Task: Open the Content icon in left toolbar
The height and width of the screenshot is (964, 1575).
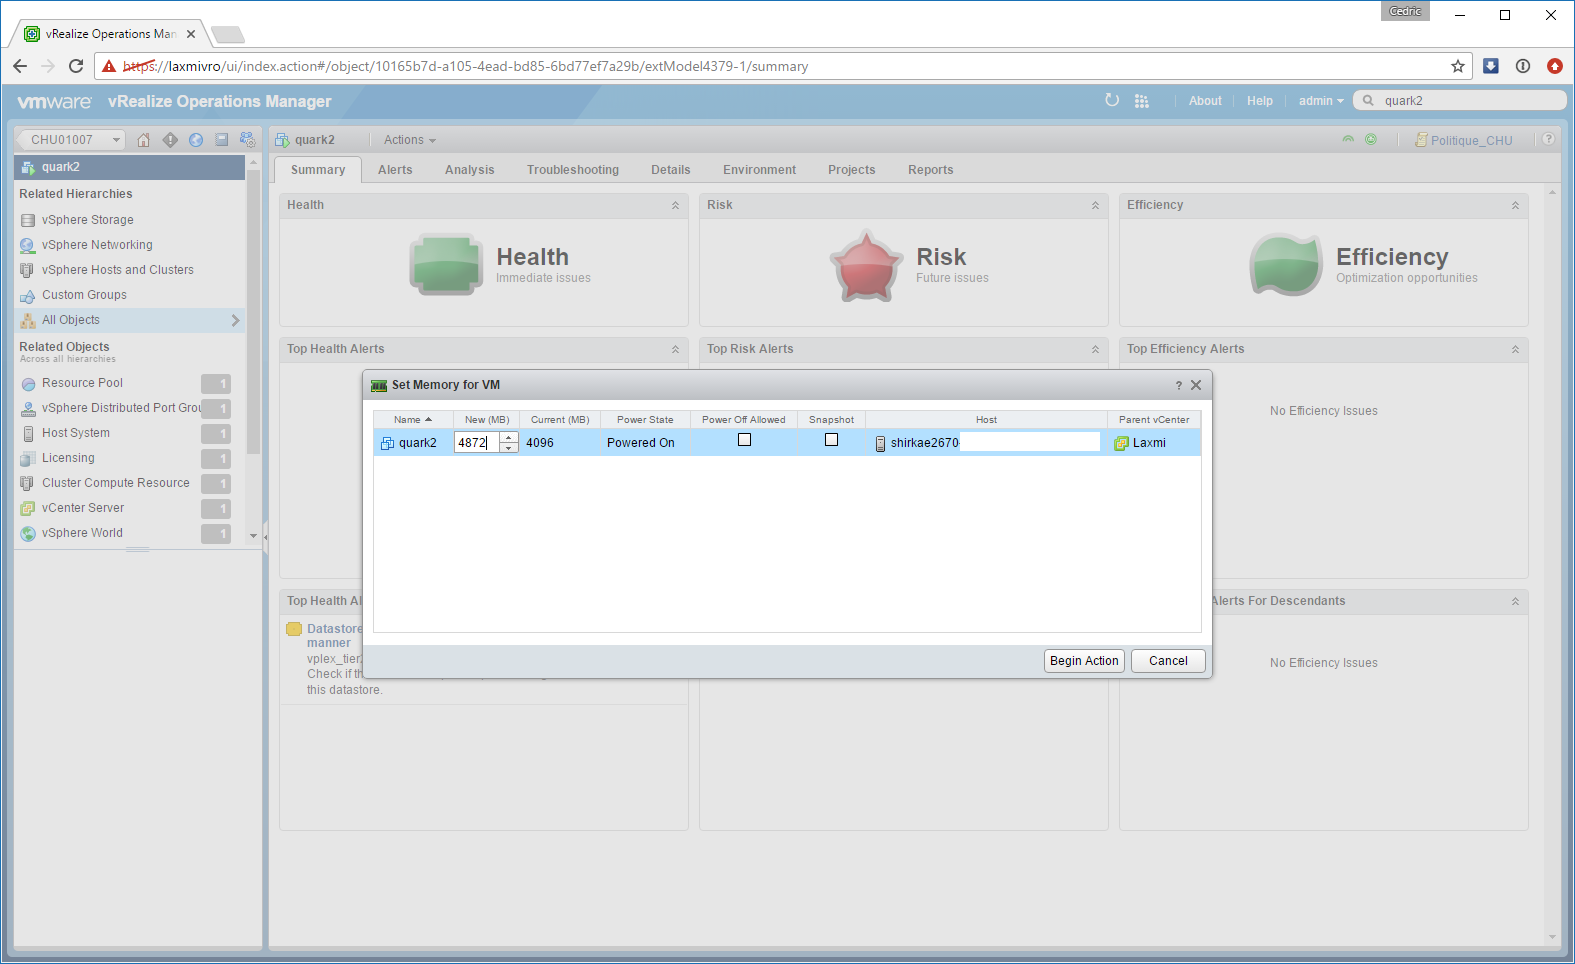Action: pyautogui.click(x=222, y=140)
